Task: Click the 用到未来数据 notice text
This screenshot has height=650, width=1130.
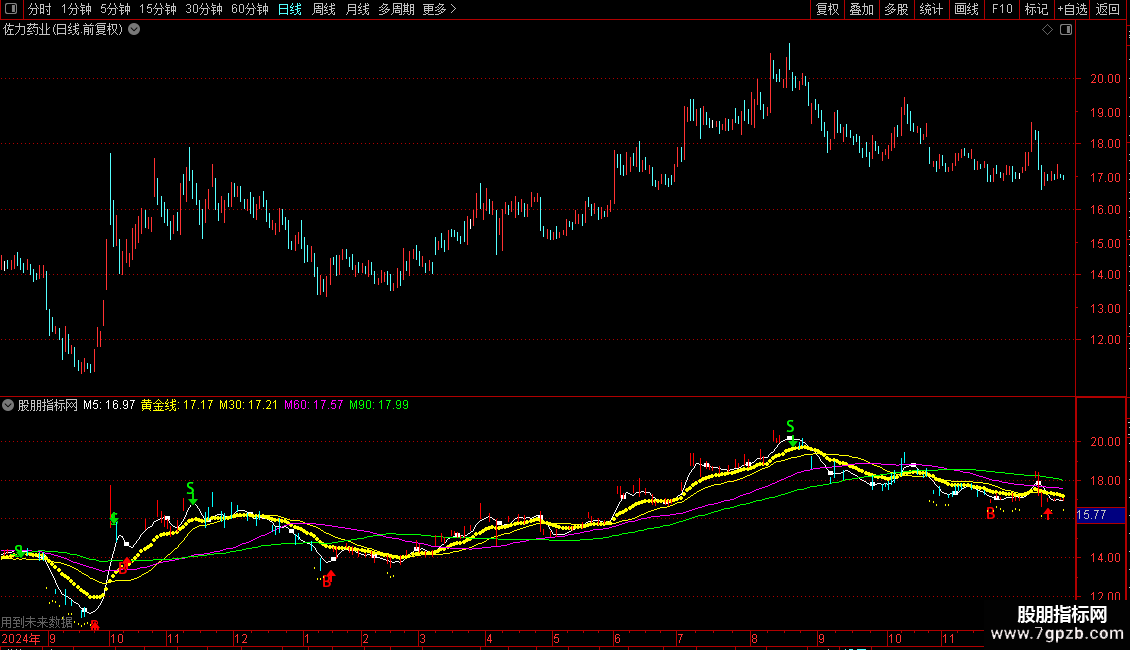Action: click(37, 622)
